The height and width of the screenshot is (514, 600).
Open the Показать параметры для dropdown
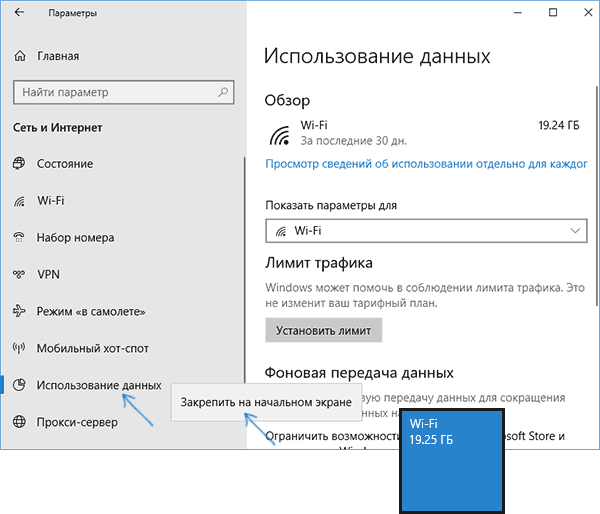[x=426, y=231]
